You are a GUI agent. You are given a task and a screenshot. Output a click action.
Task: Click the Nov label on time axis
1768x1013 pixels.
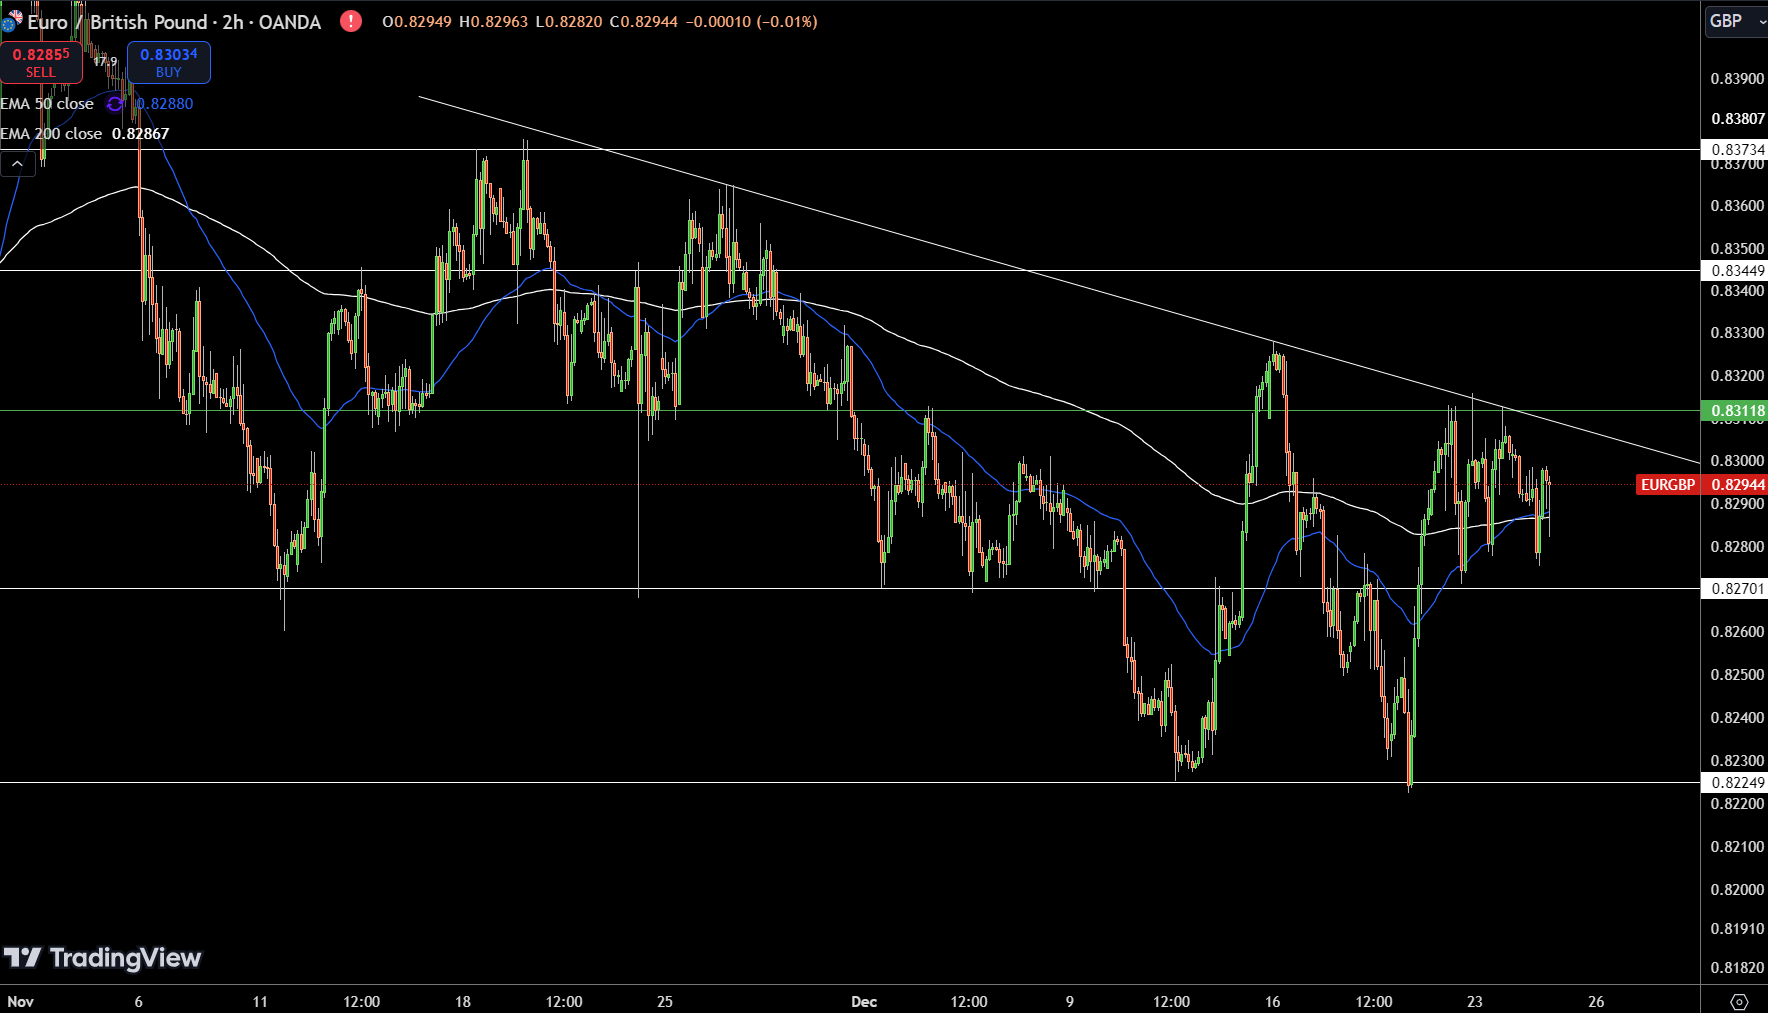point(20,1002)
